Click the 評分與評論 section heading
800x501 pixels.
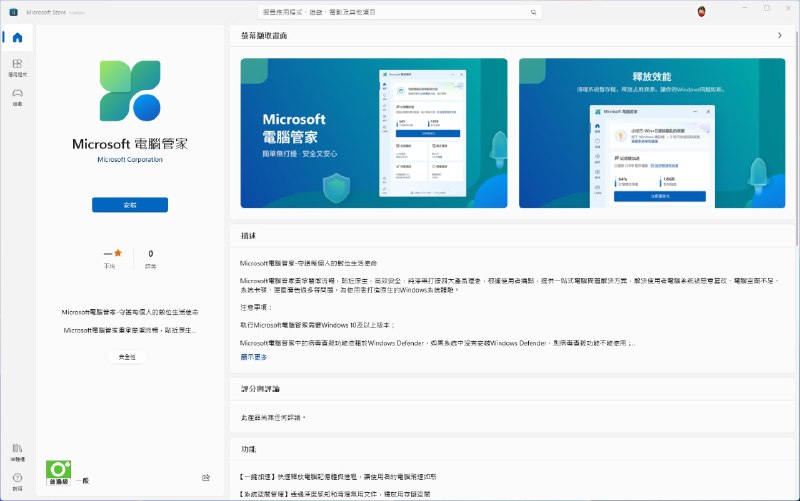(260, 389)
